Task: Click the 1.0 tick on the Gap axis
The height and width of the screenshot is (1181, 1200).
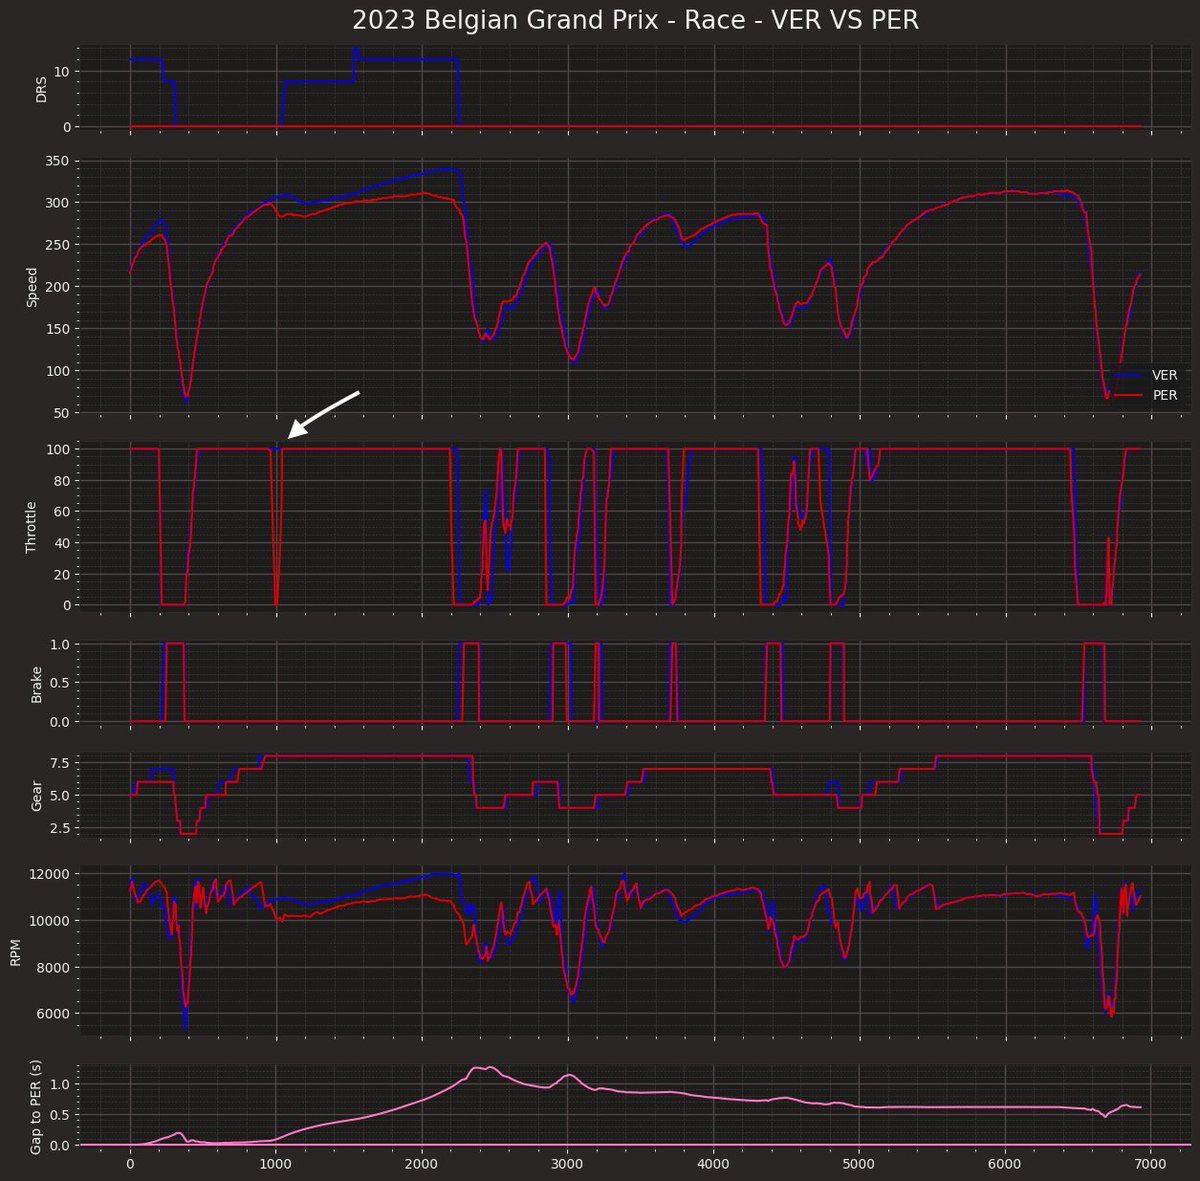Action: tap(59, 1084)
